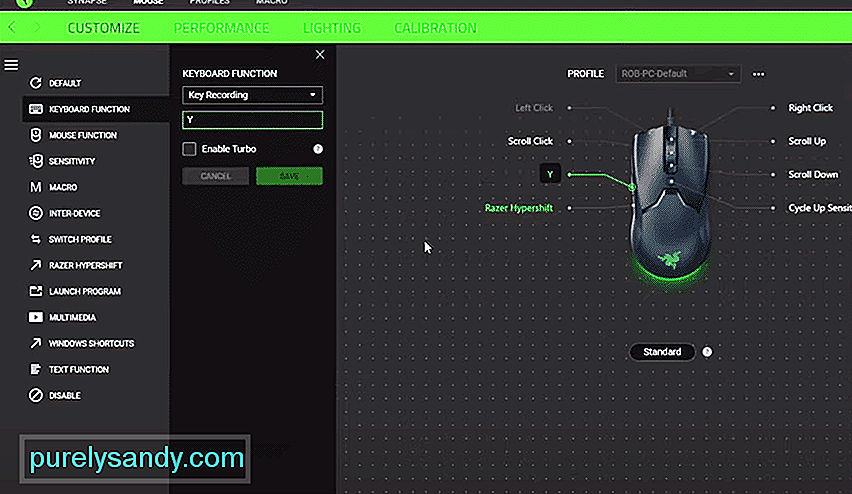The height and width of the screenshot is (494, 852).
Task: Click the Default reset icon
Action: pos(36,83)
